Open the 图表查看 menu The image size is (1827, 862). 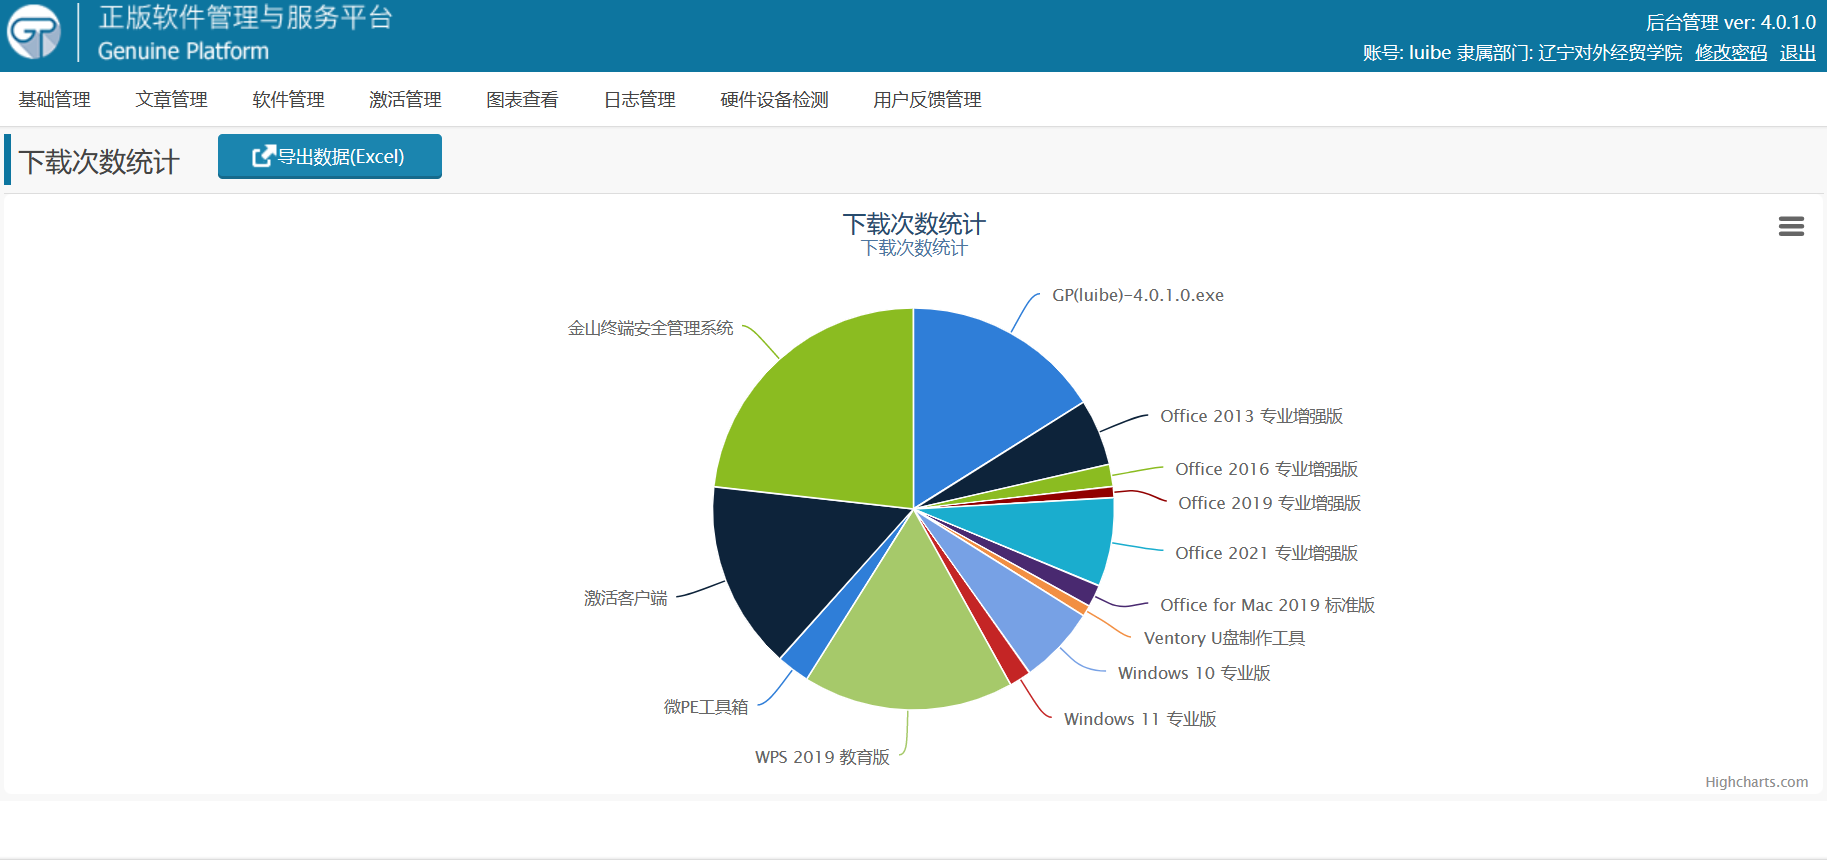523,100
